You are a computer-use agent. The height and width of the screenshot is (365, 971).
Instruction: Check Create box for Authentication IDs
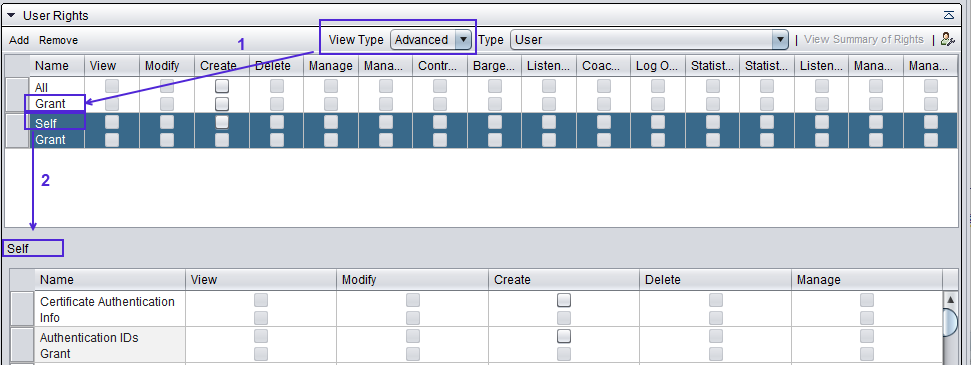pos(564,336)
